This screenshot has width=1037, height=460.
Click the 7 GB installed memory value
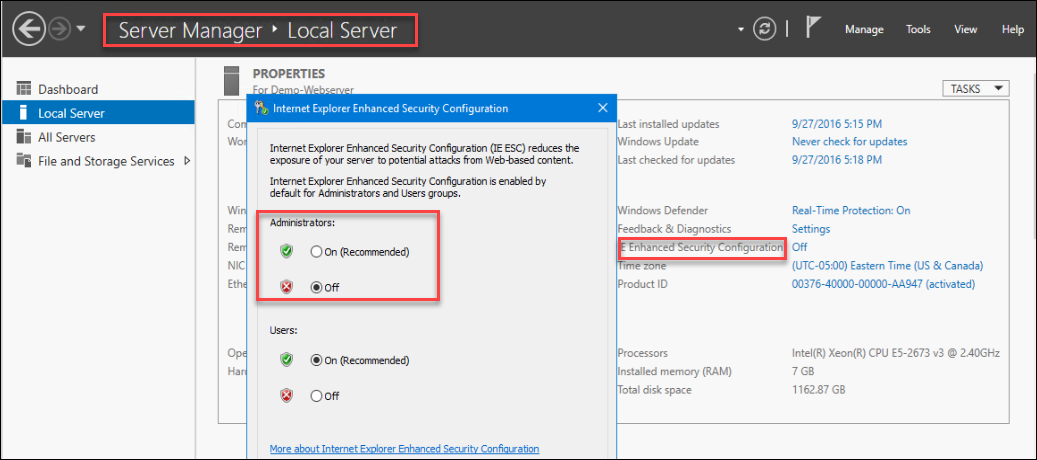804,371
